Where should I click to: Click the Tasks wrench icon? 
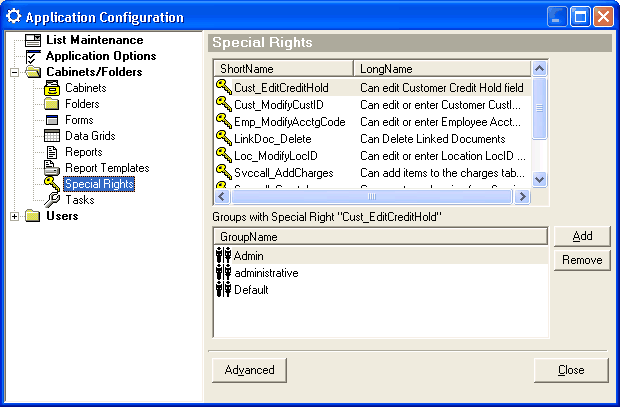[x=52, y=200]
